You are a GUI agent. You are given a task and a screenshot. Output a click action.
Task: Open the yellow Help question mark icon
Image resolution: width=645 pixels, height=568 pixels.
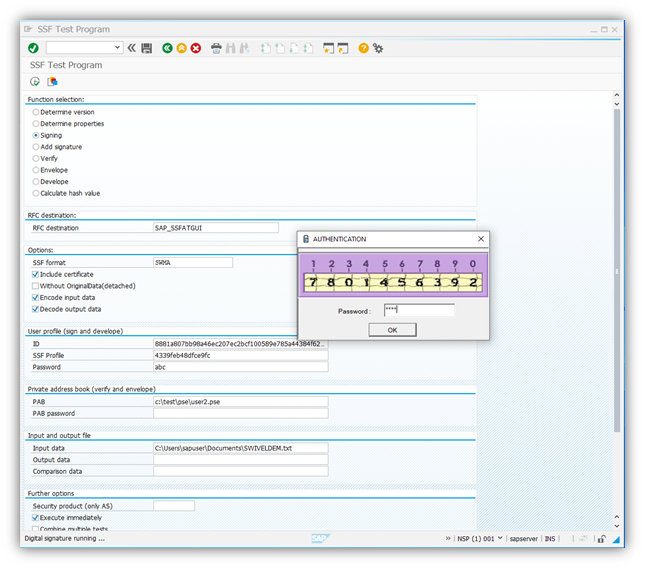[x=363, y=48]
